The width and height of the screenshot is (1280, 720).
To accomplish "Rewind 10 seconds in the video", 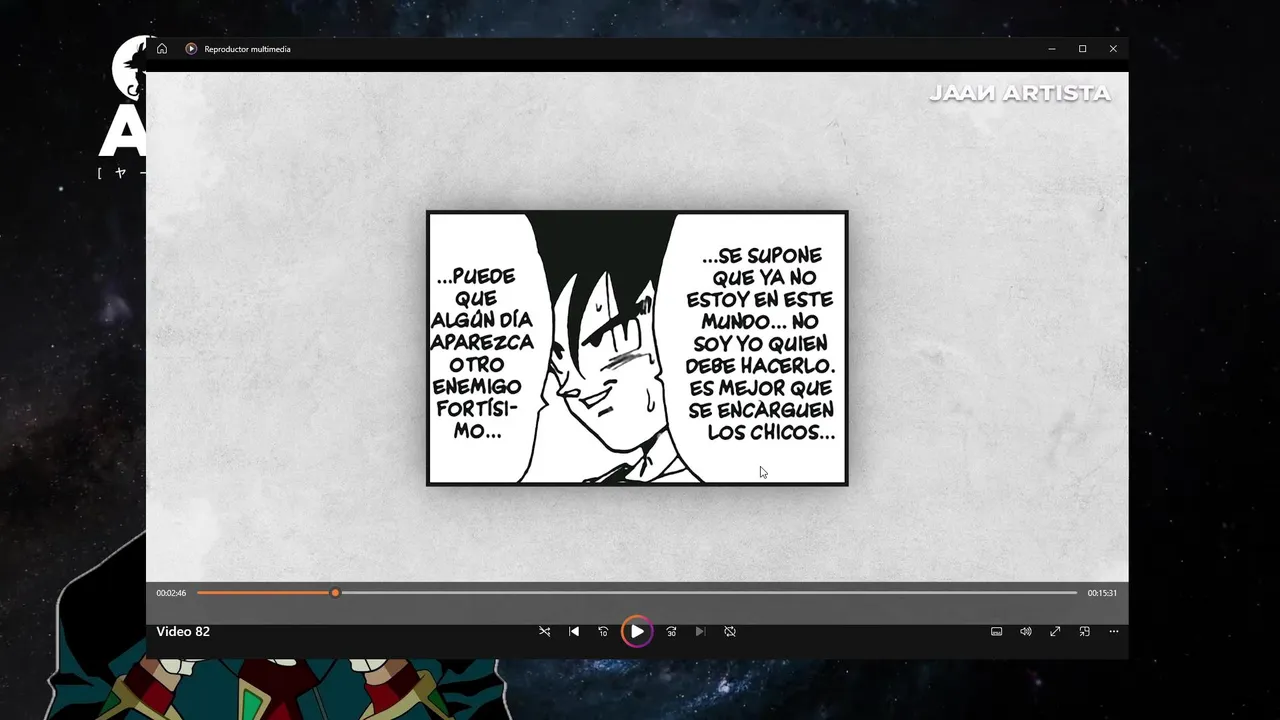I will click(x=603, y=632).
